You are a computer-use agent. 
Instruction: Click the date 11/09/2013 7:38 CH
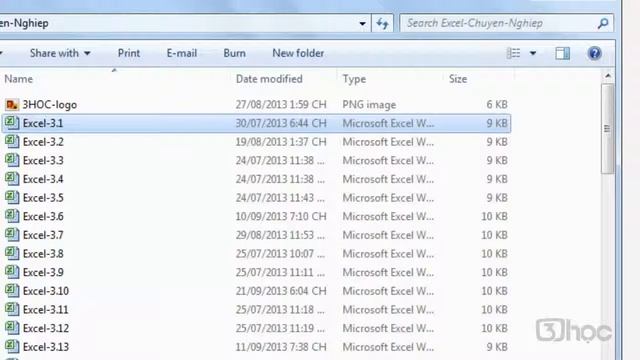click(x=281, y=347)
